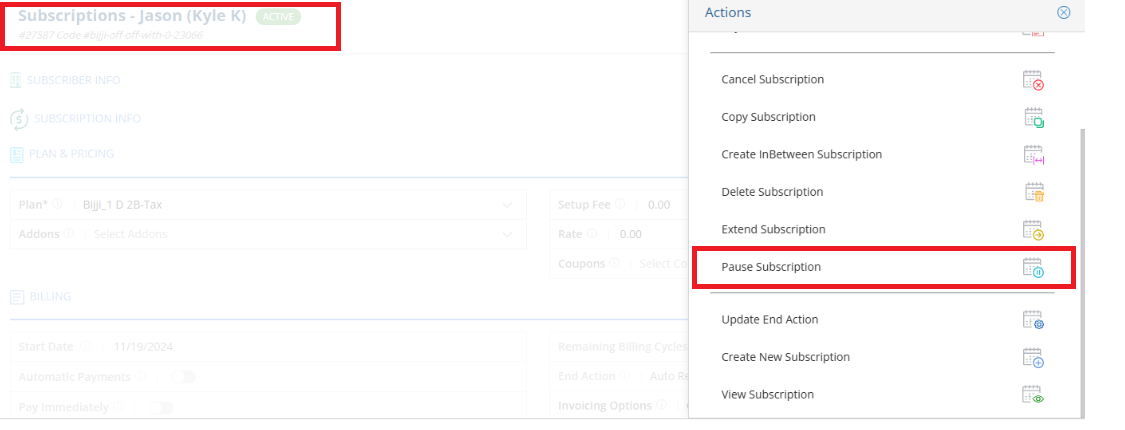Select the Pause Subscription menu entry
This screenshot has width=1125, height=430.
point(883,267)
